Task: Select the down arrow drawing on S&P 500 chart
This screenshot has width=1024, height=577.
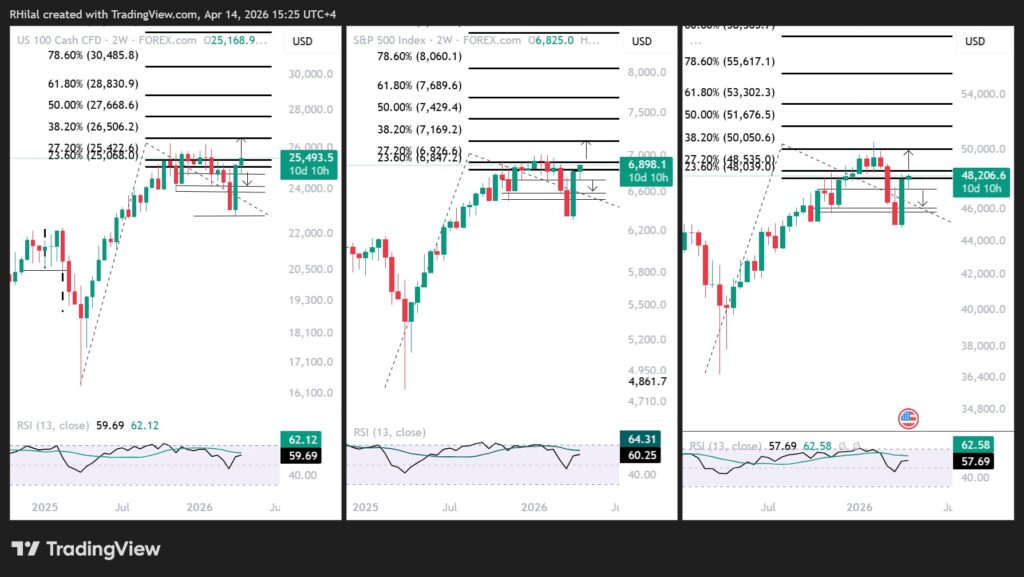Action: 592,185
